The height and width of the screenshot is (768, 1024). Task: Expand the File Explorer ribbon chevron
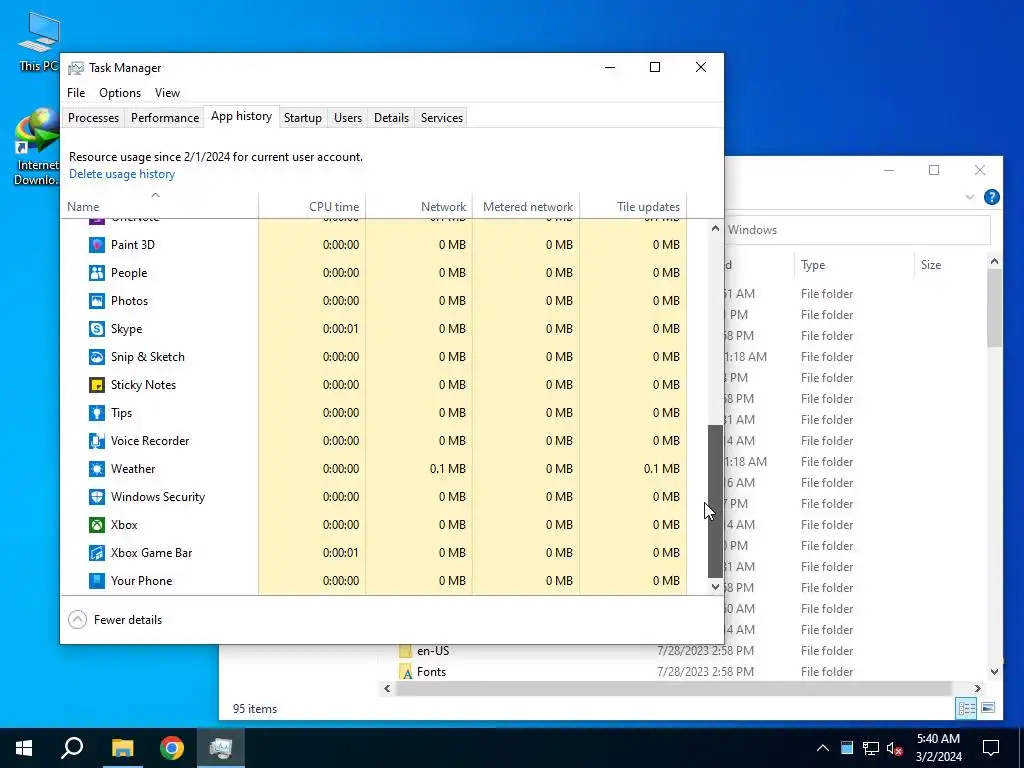(x=970, y=197)
